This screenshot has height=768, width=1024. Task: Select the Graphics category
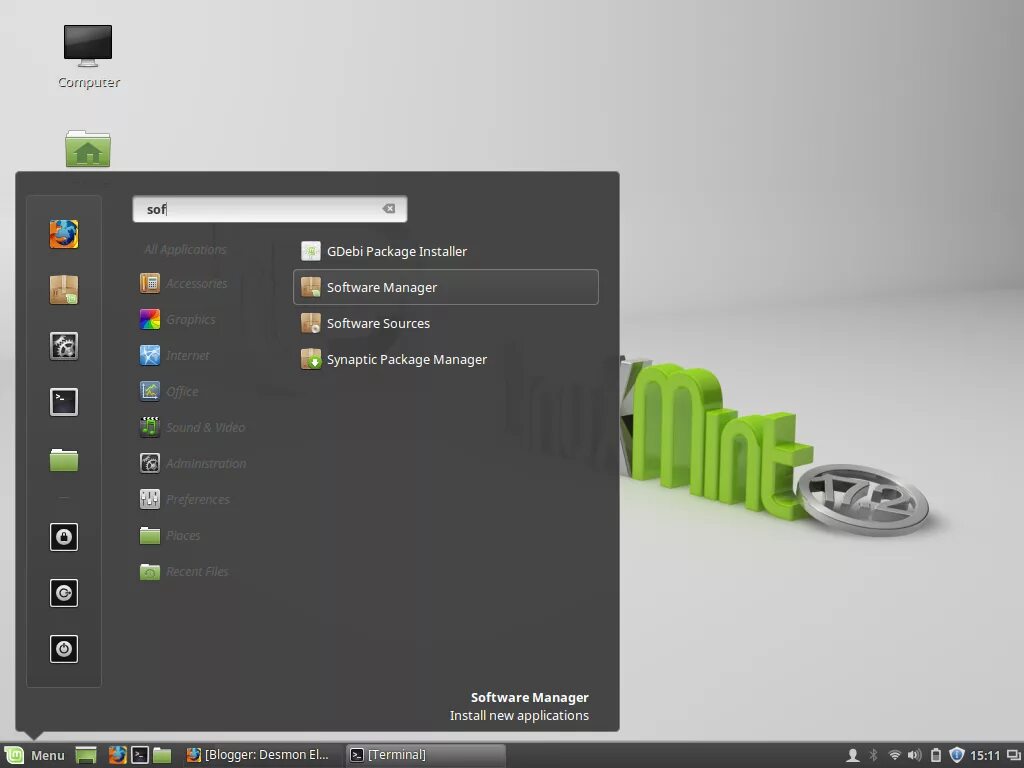pos(178,319)
